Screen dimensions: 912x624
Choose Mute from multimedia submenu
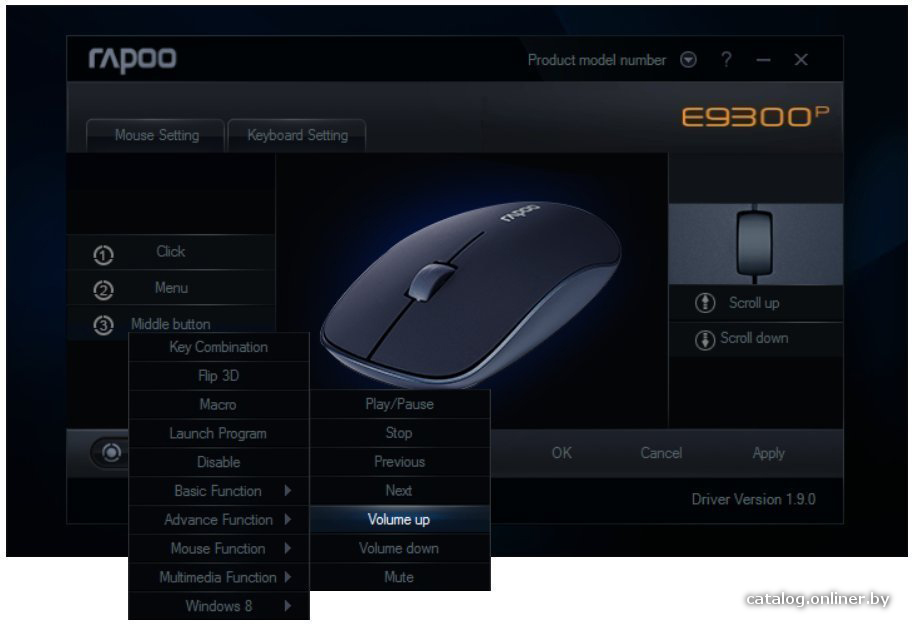[x=400, y=577]
